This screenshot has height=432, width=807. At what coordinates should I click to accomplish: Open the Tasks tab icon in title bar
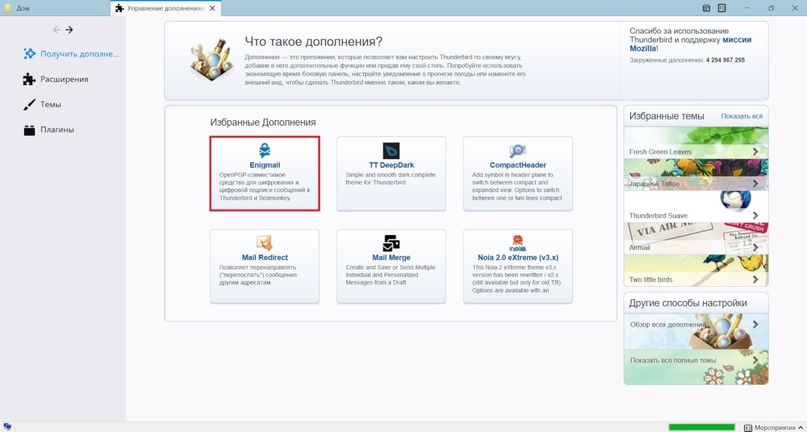(722, 8)
